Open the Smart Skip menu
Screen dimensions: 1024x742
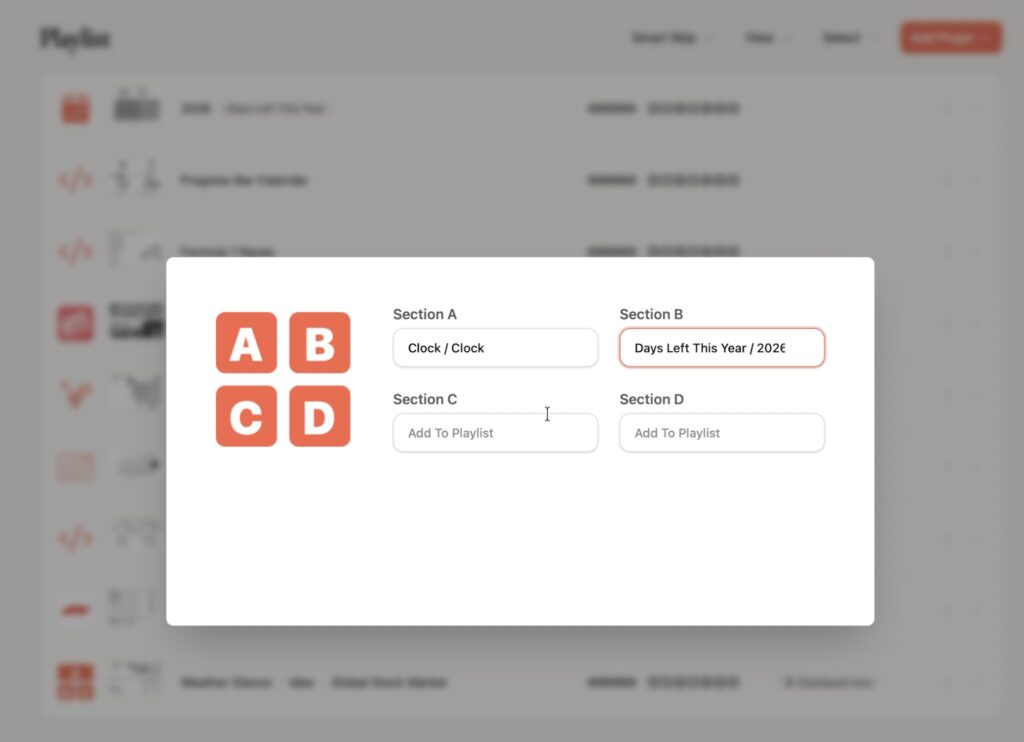[x=670, y=38]
